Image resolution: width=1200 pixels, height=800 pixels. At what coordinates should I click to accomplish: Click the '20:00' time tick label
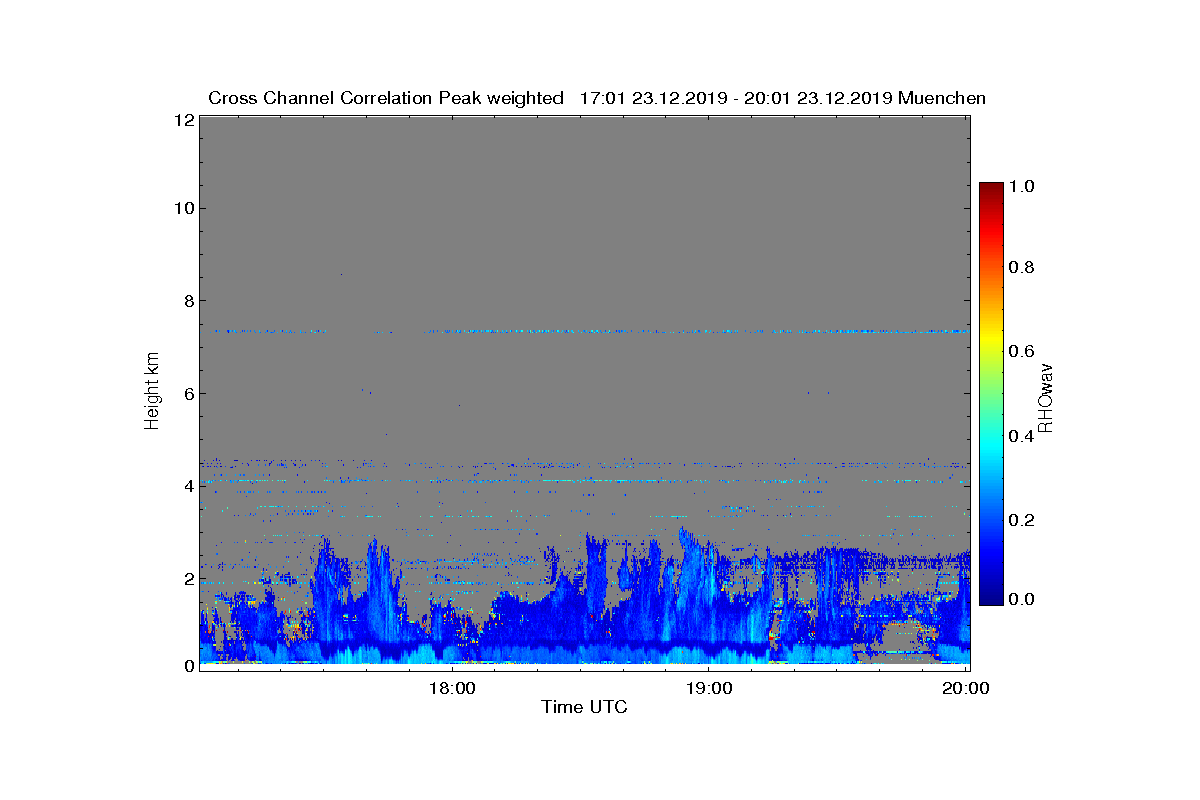(x=965, y=688)
